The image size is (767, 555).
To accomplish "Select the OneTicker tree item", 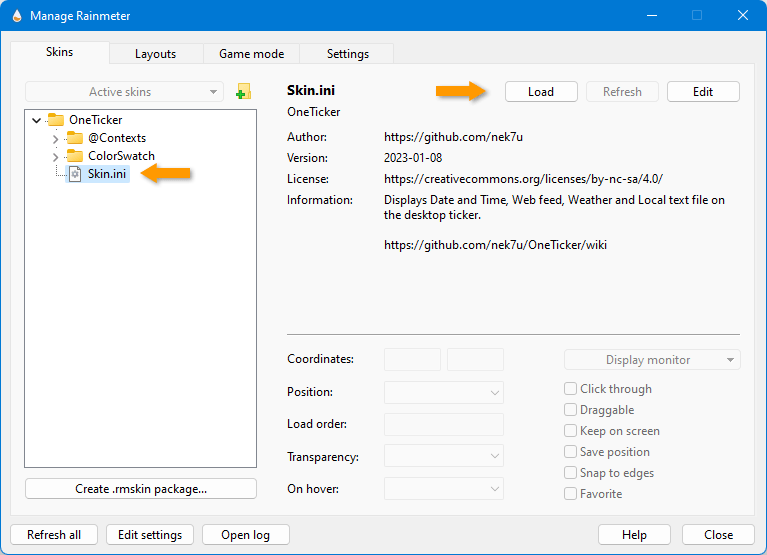I will point(95,120).
